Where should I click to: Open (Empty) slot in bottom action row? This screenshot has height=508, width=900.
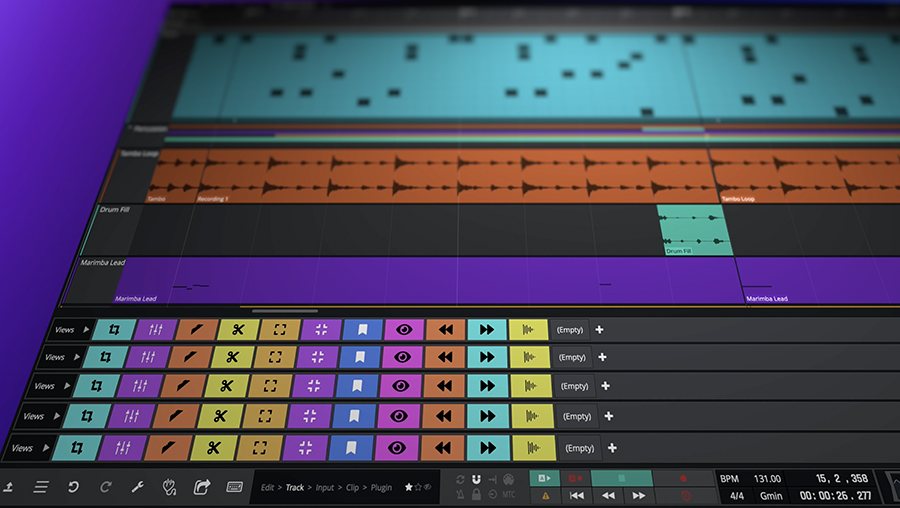[580, 448]
